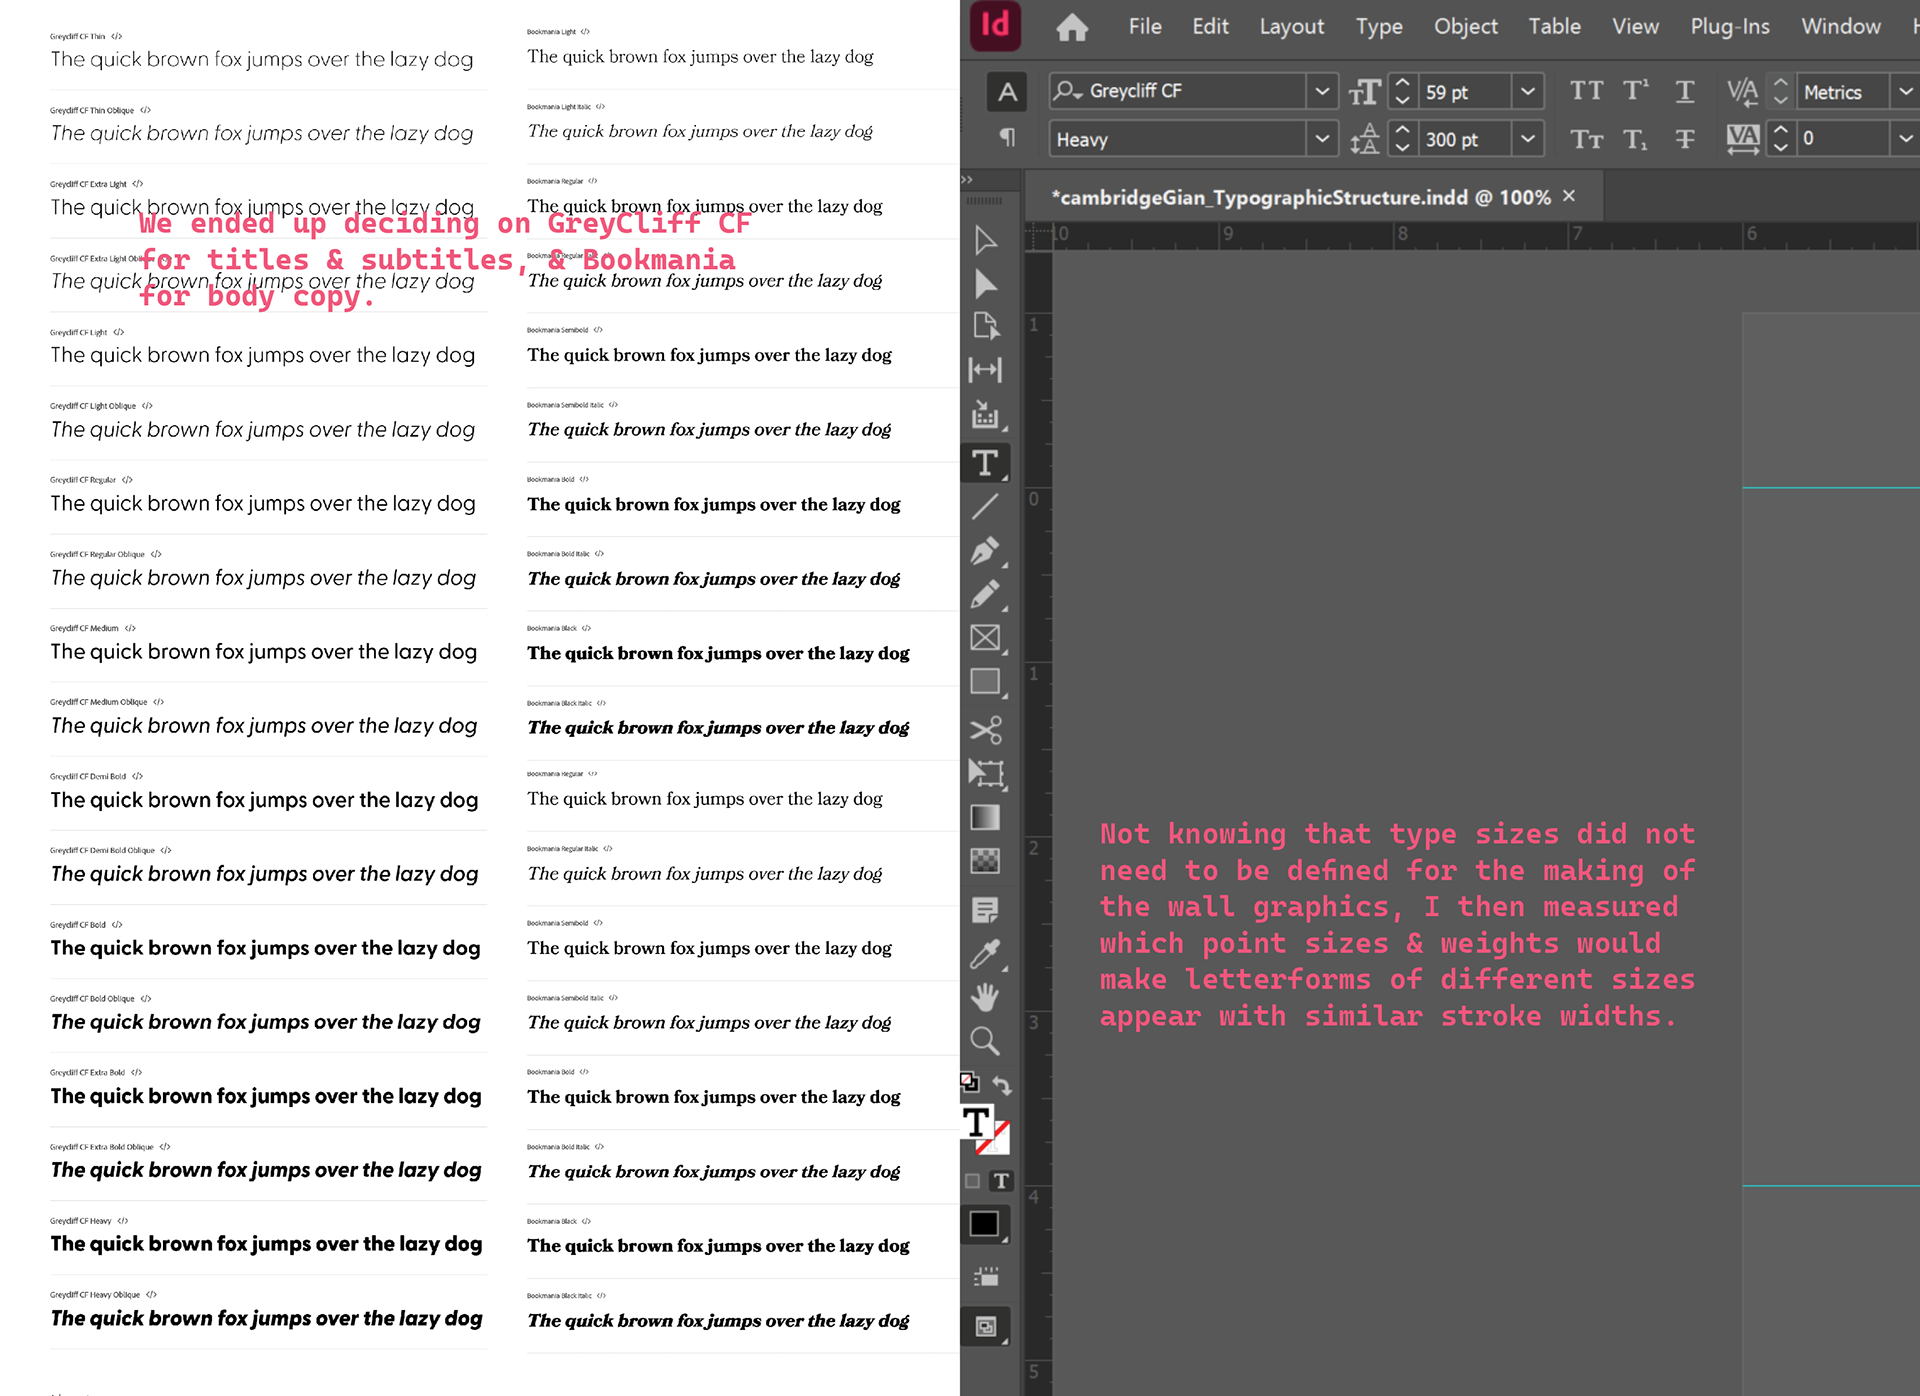Click into the font size 59 pt field
1920x1396 pixels.
[x=1464, y=92]
